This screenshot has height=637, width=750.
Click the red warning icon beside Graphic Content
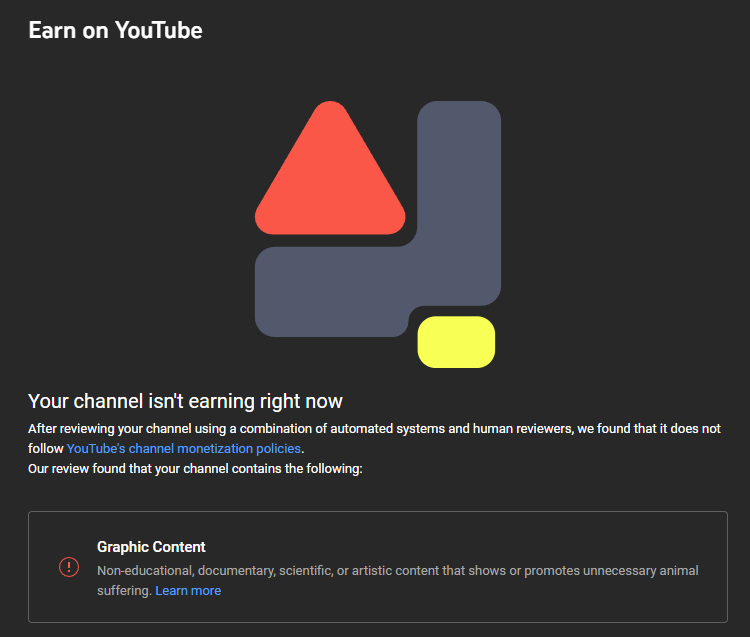(69, 567)
